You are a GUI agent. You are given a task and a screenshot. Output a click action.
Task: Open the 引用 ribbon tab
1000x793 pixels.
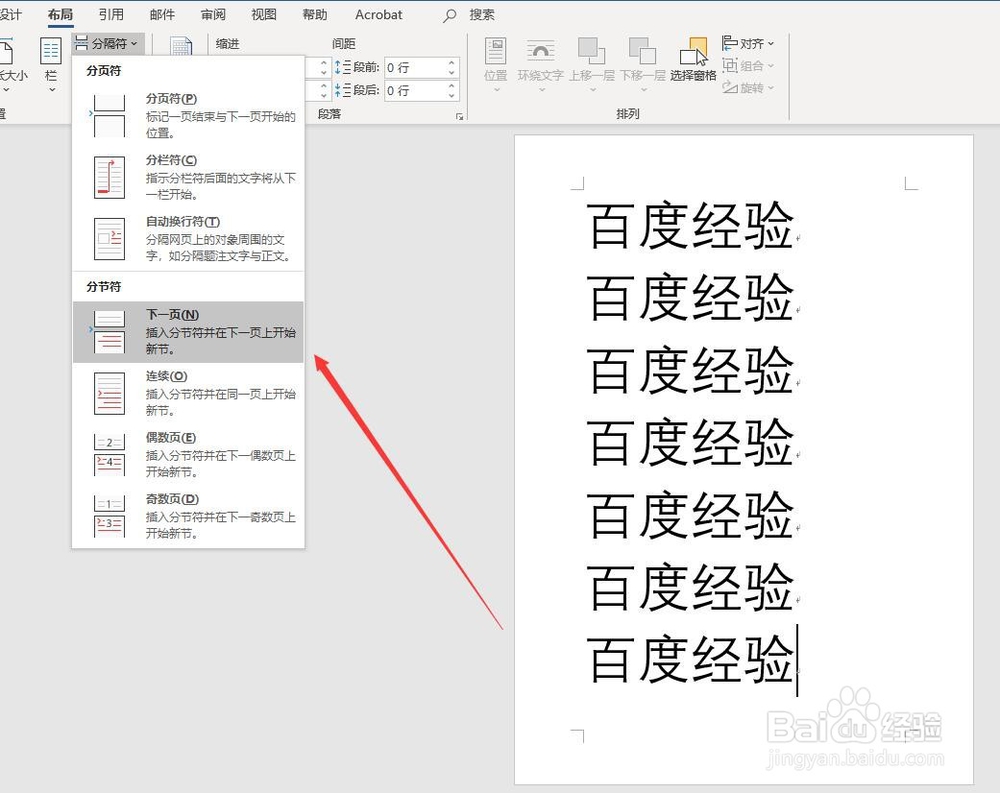pos(111,14)
